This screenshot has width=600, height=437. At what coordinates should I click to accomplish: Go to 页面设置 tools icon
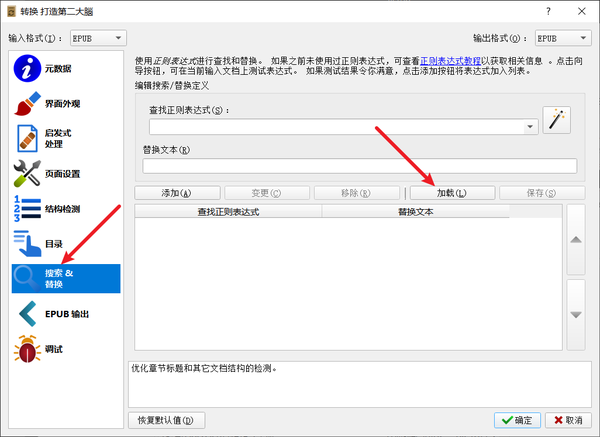point(27,174)
